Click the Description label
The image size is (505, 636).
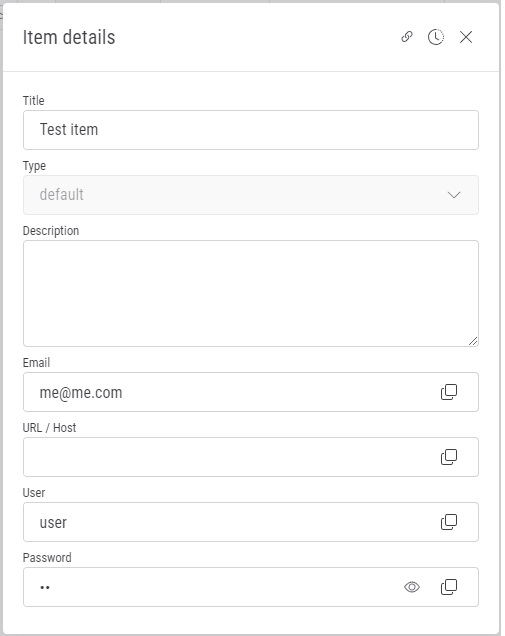tap(51, 230)
